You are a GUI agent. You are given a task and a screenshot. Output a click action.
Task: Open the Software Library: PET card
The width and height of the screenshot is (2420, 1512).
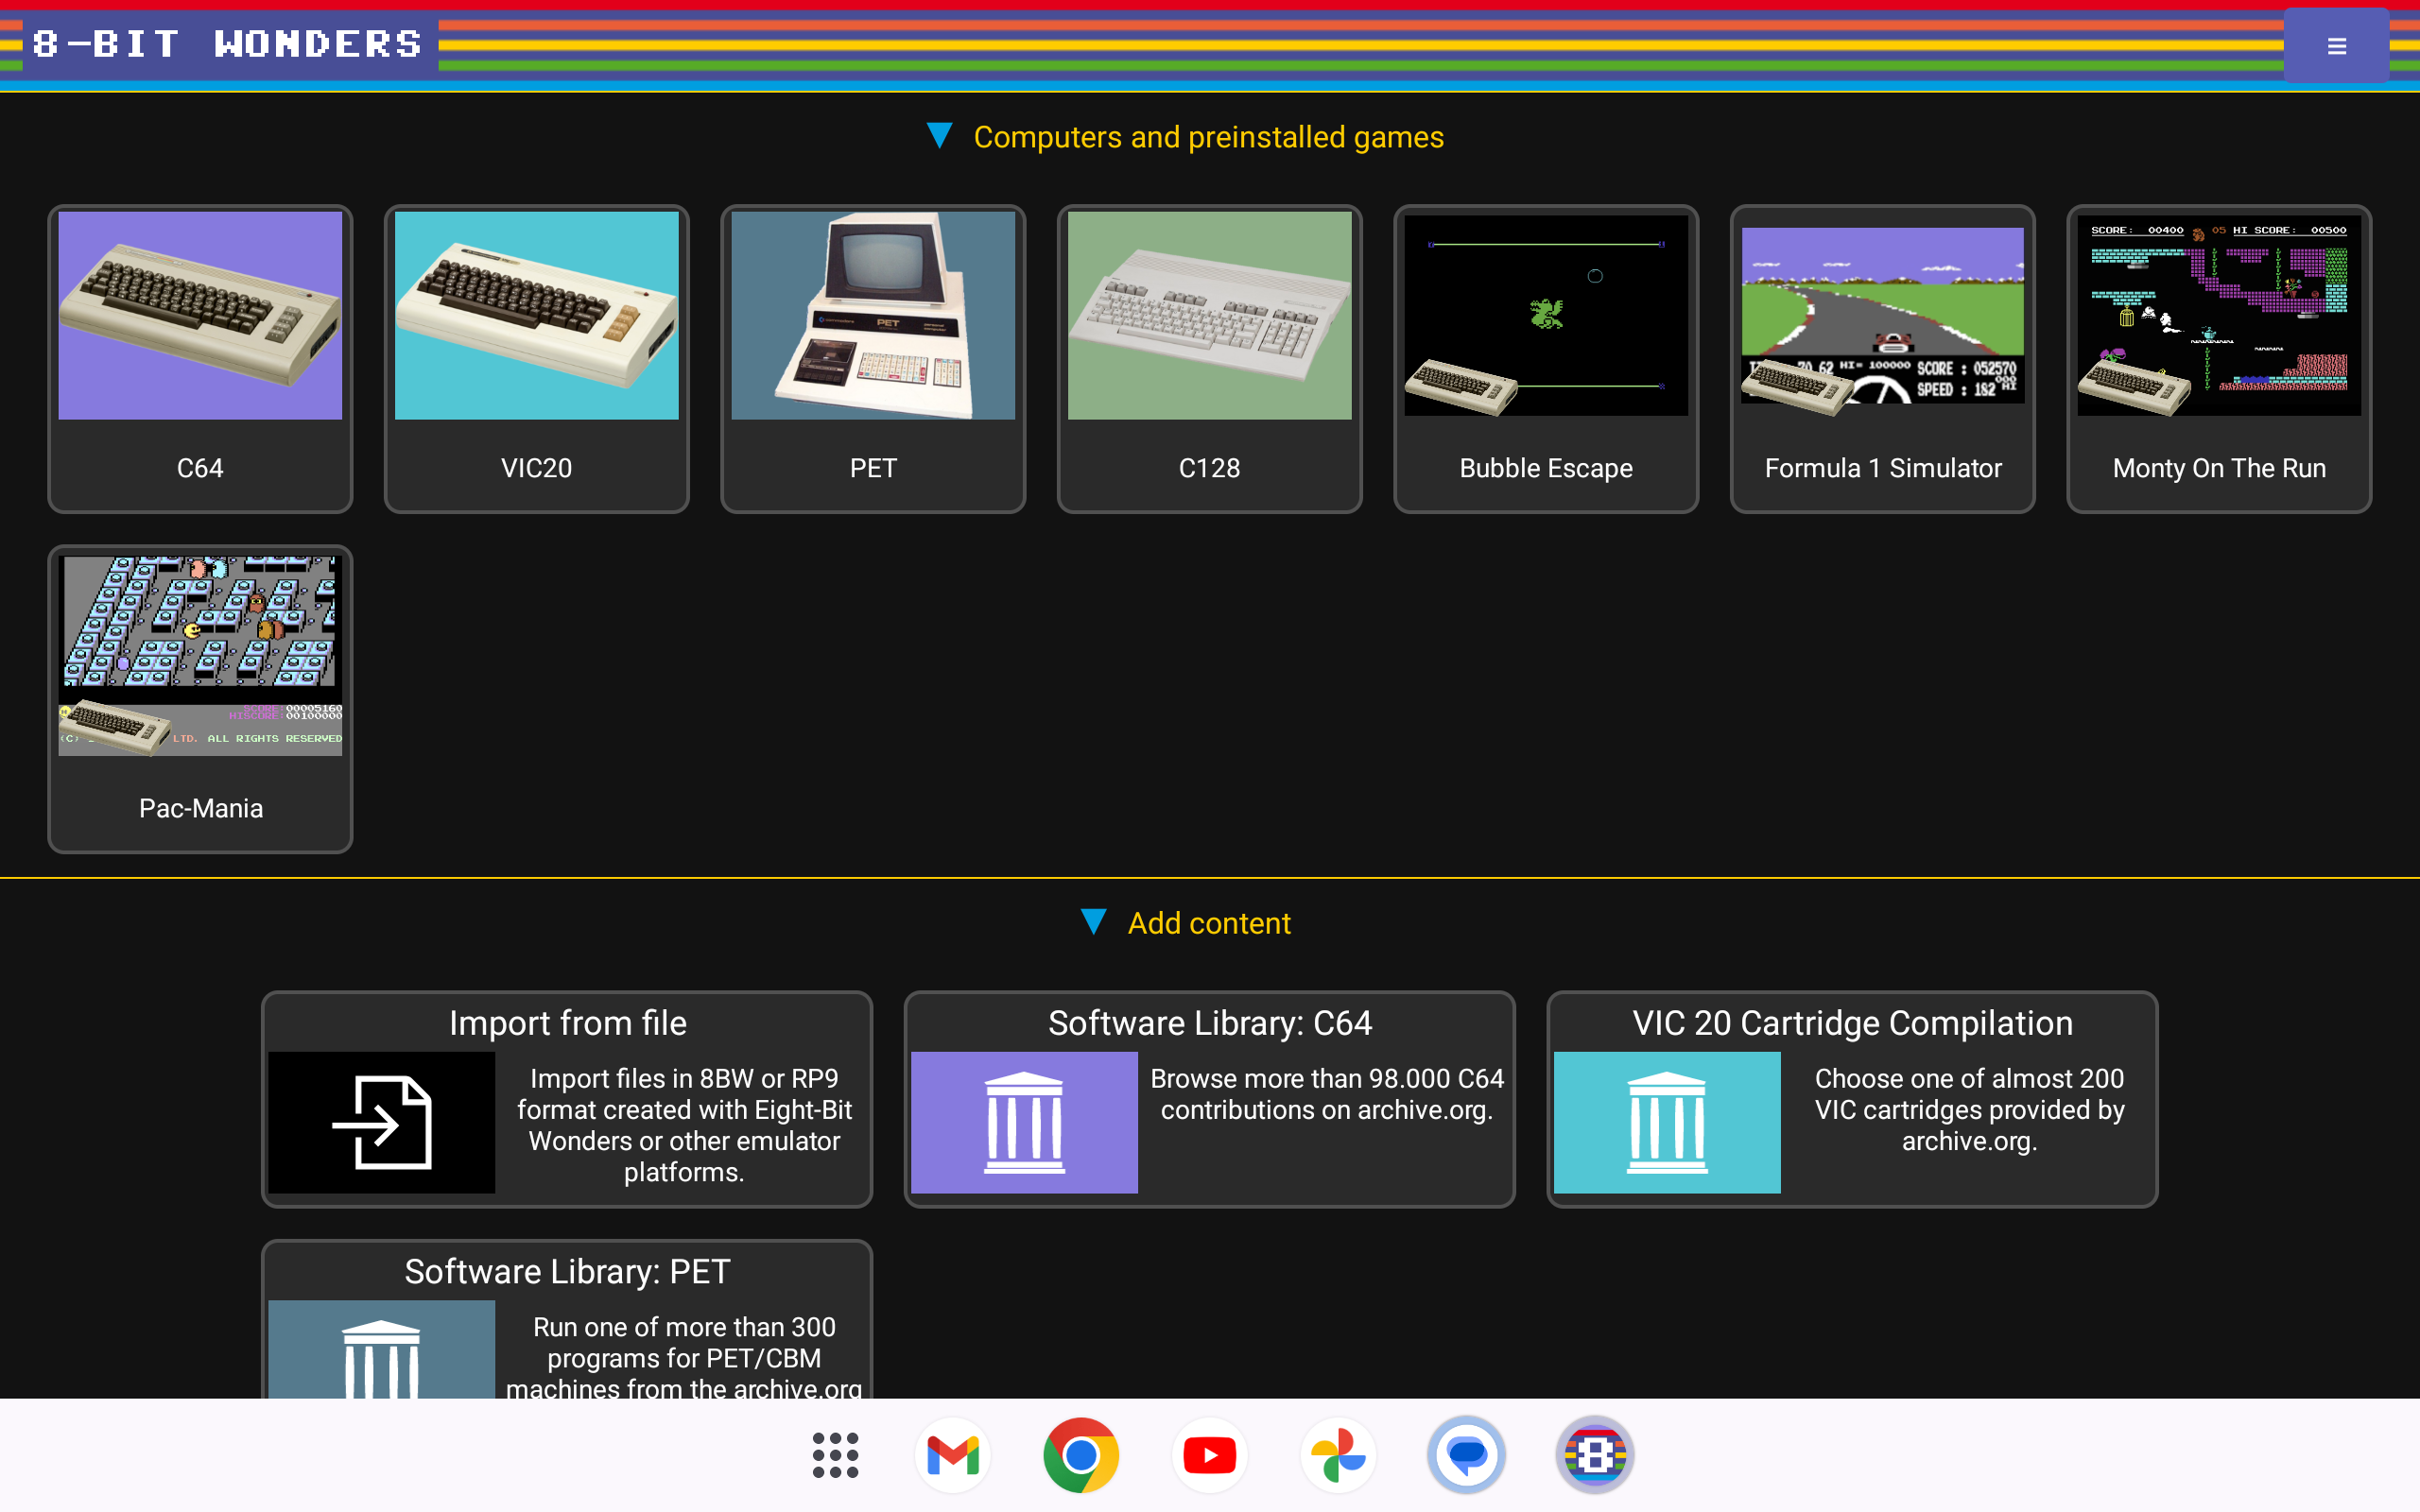click(567, 1320)
